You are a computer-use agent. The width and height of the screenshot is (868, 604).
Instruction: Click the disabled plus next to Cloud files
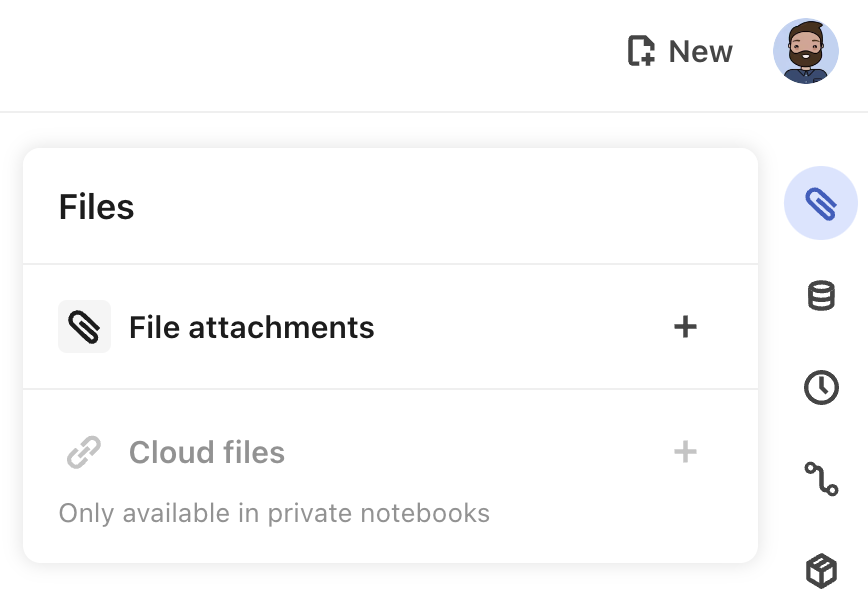[x=686, y=452]
